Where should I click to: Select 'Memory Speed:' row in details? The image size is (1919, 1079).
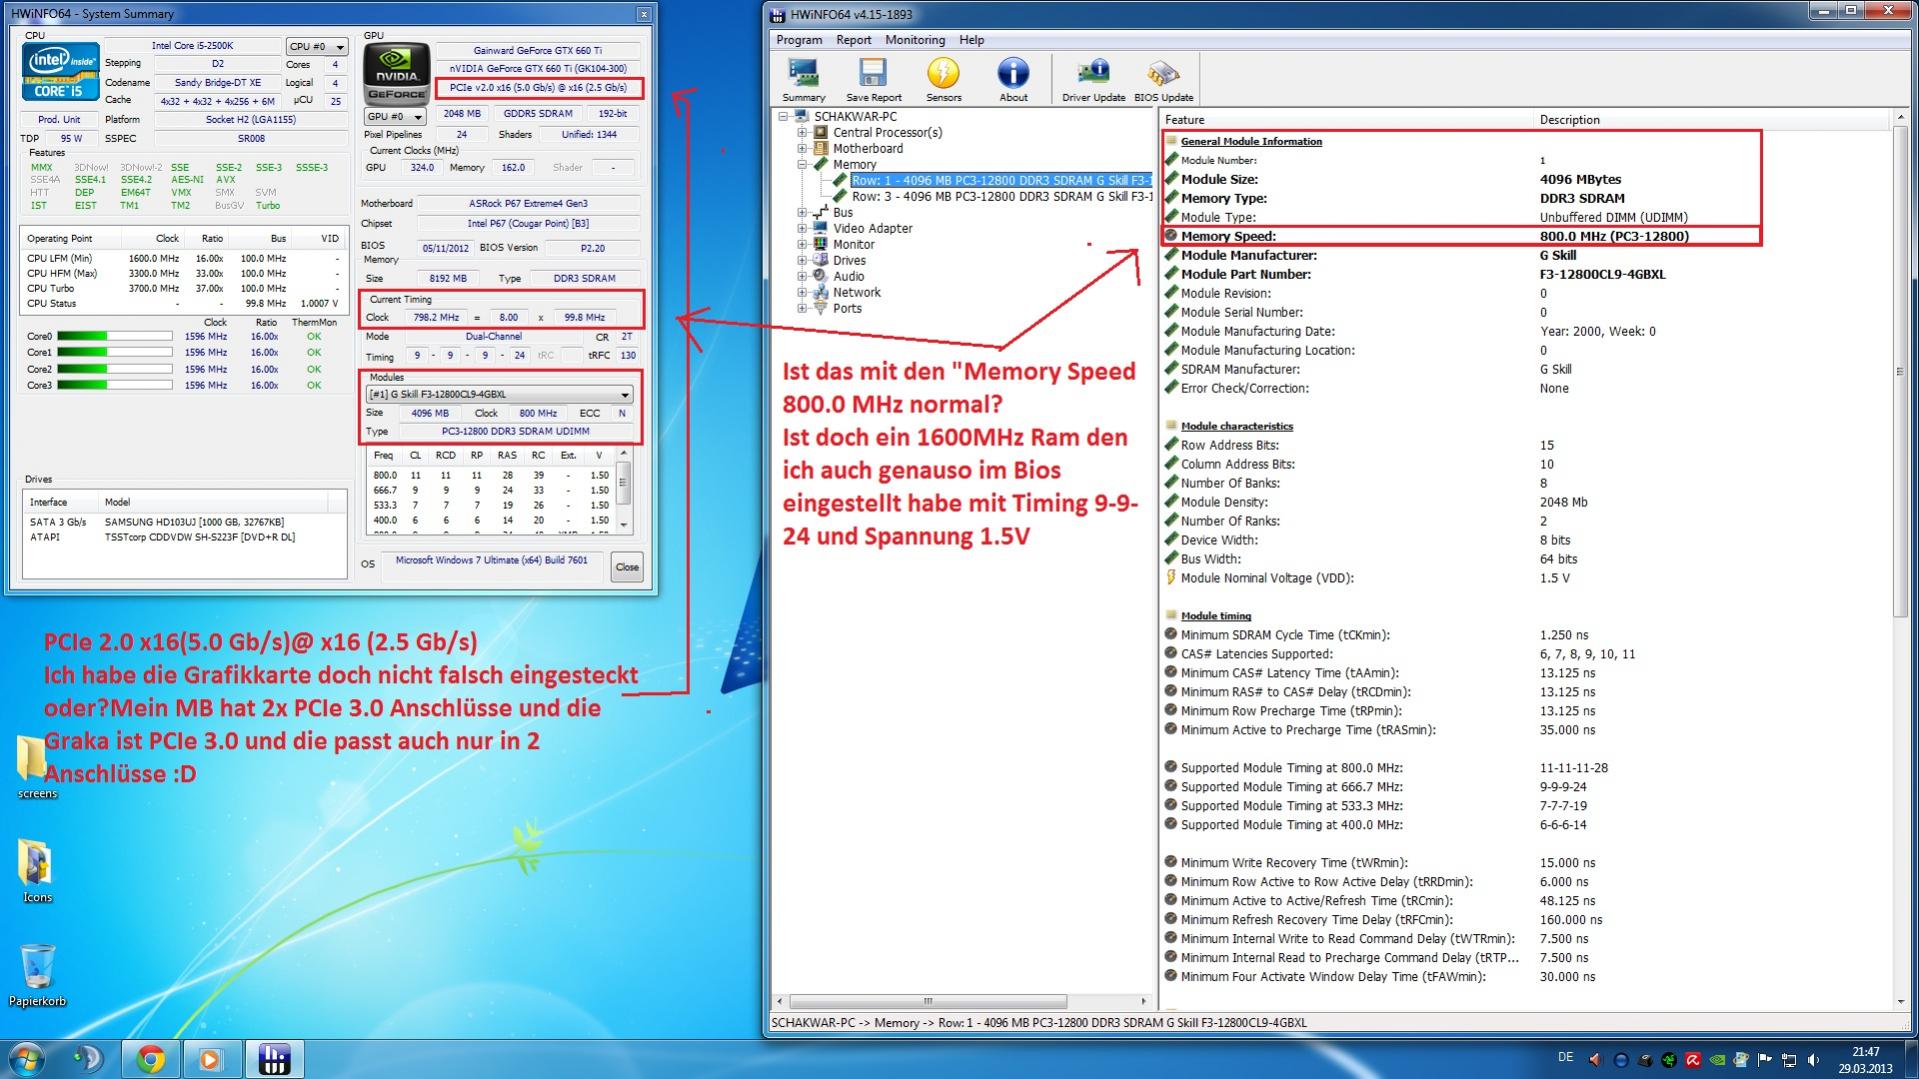pos(1462,236)
